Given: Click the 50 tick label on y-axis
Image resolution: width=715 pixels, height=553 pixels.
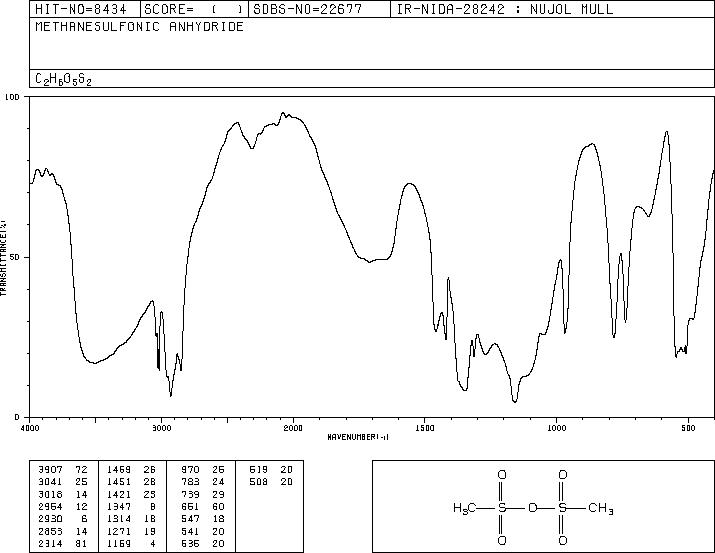Looking at the screenshot, I should click(x=15, y=257).
